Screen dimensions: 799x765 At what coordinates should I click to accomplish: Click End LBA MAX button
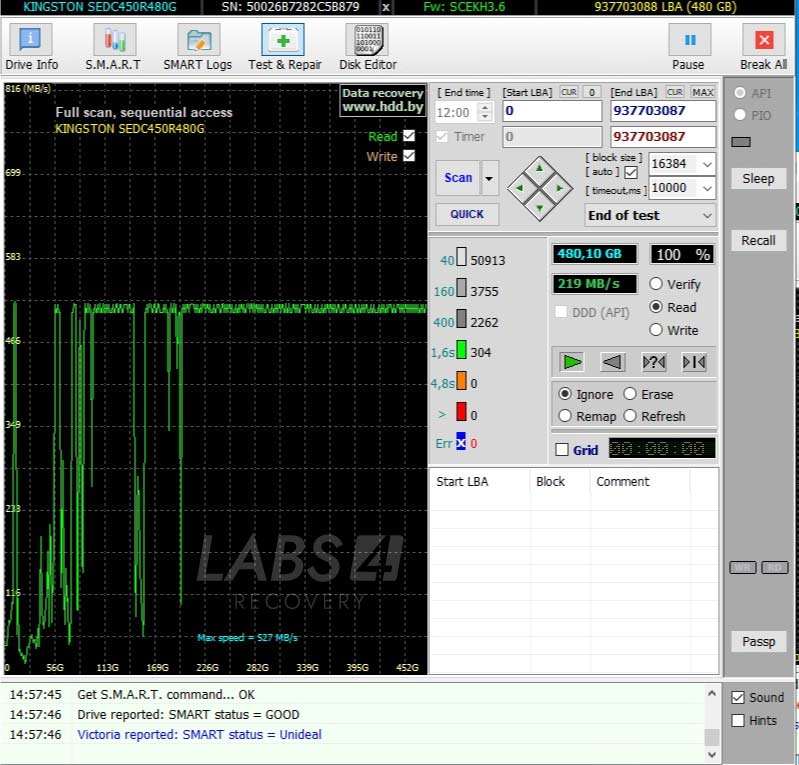703,92
